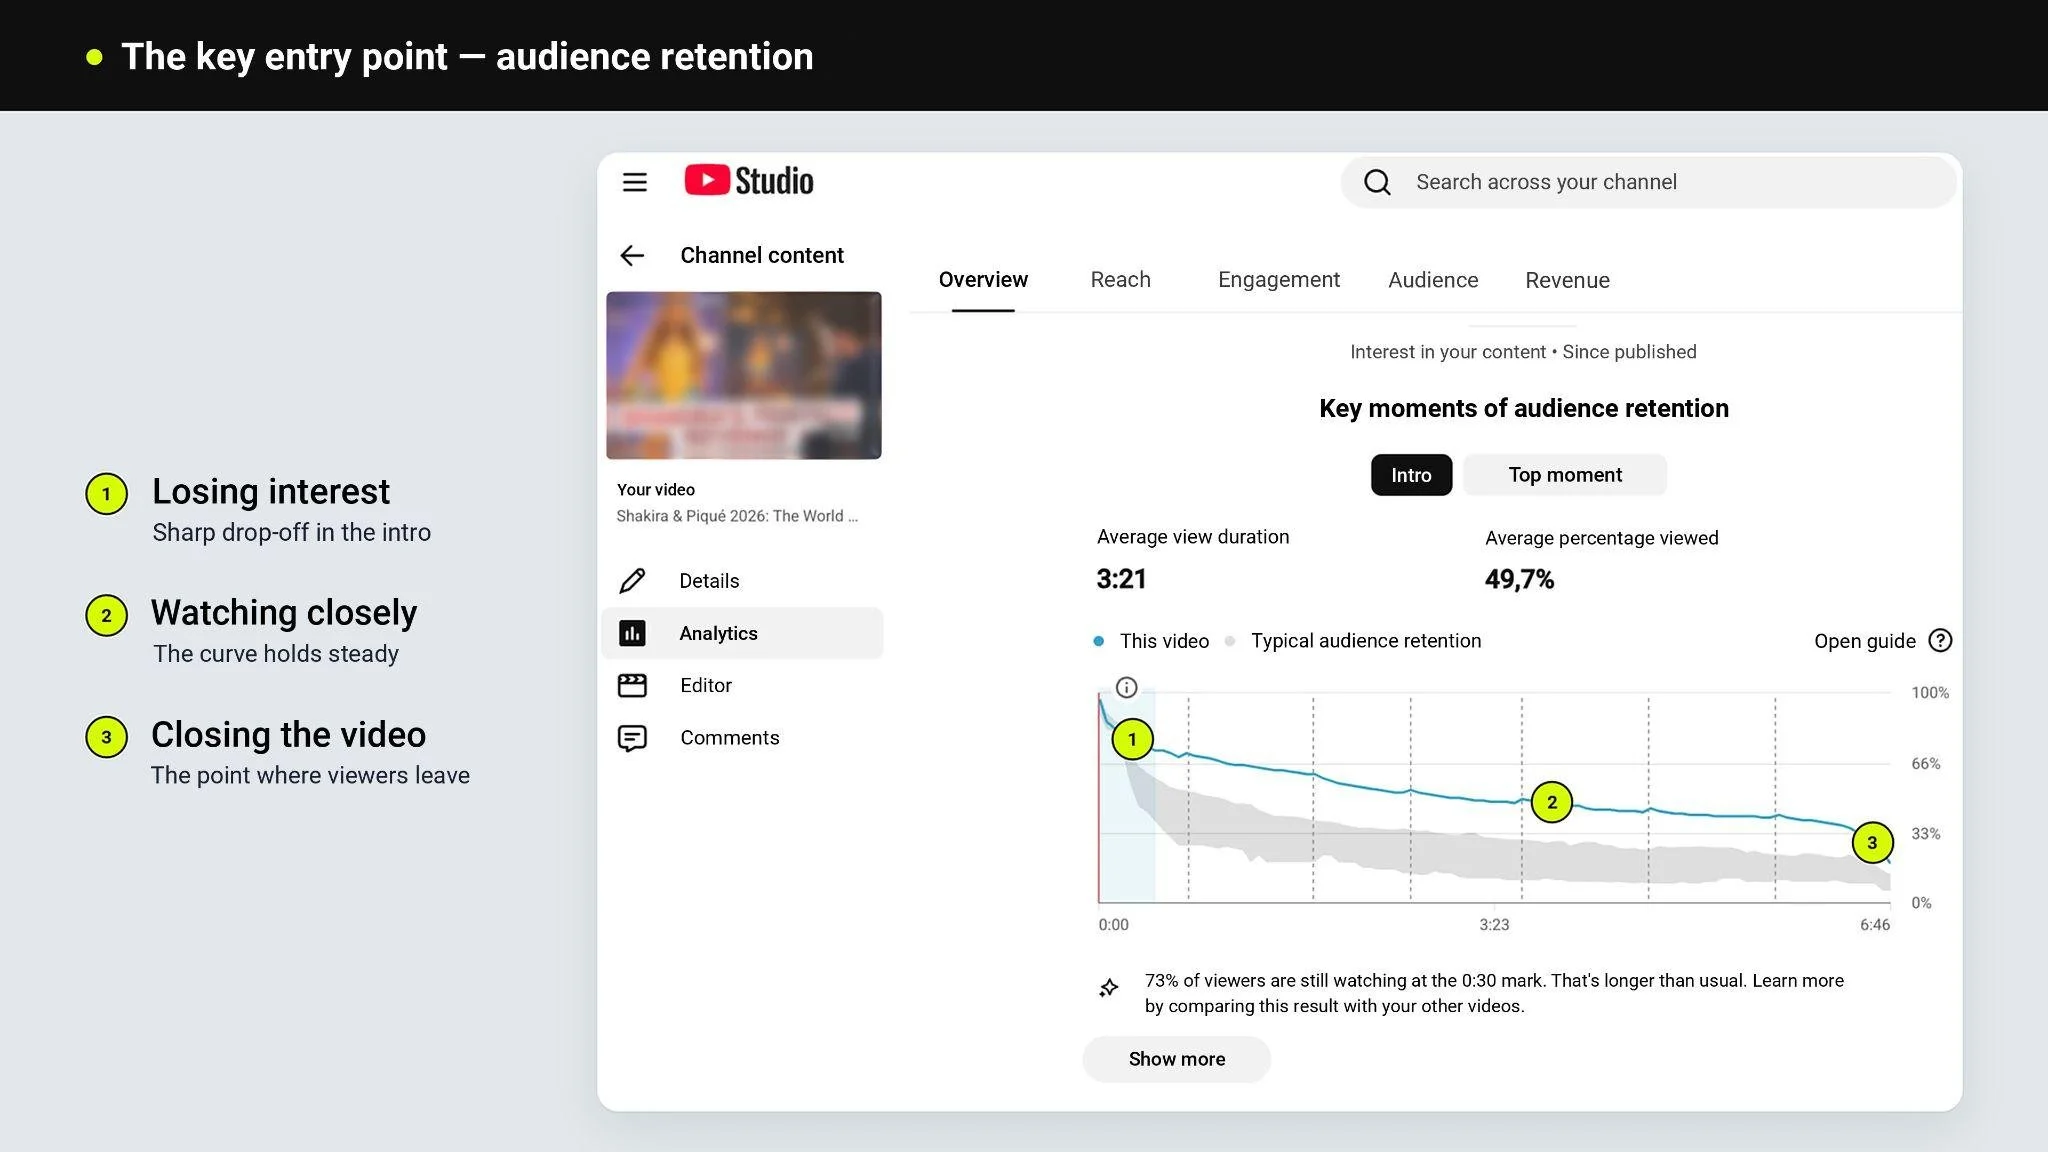This screenshot has width=2048, height=1152.
Task: Click the Show more button
Action: pos(1176,1059)
